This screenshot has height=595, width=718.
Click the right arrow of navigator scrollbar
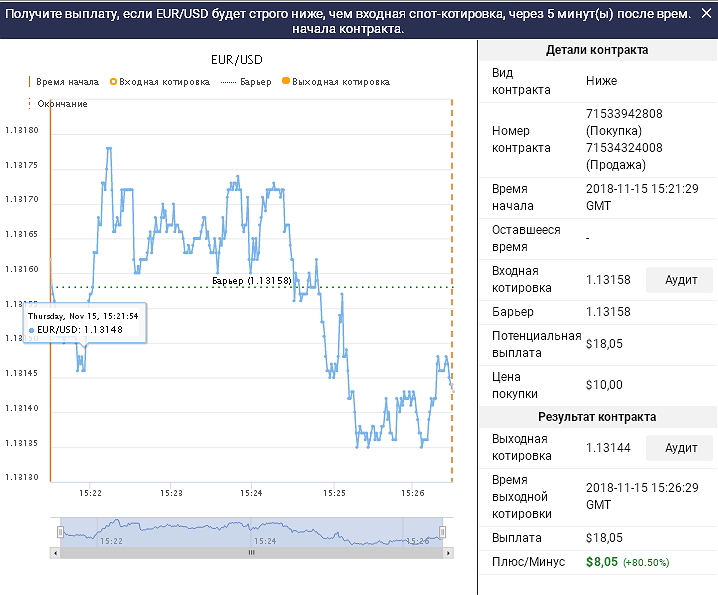tap(448, 553)
